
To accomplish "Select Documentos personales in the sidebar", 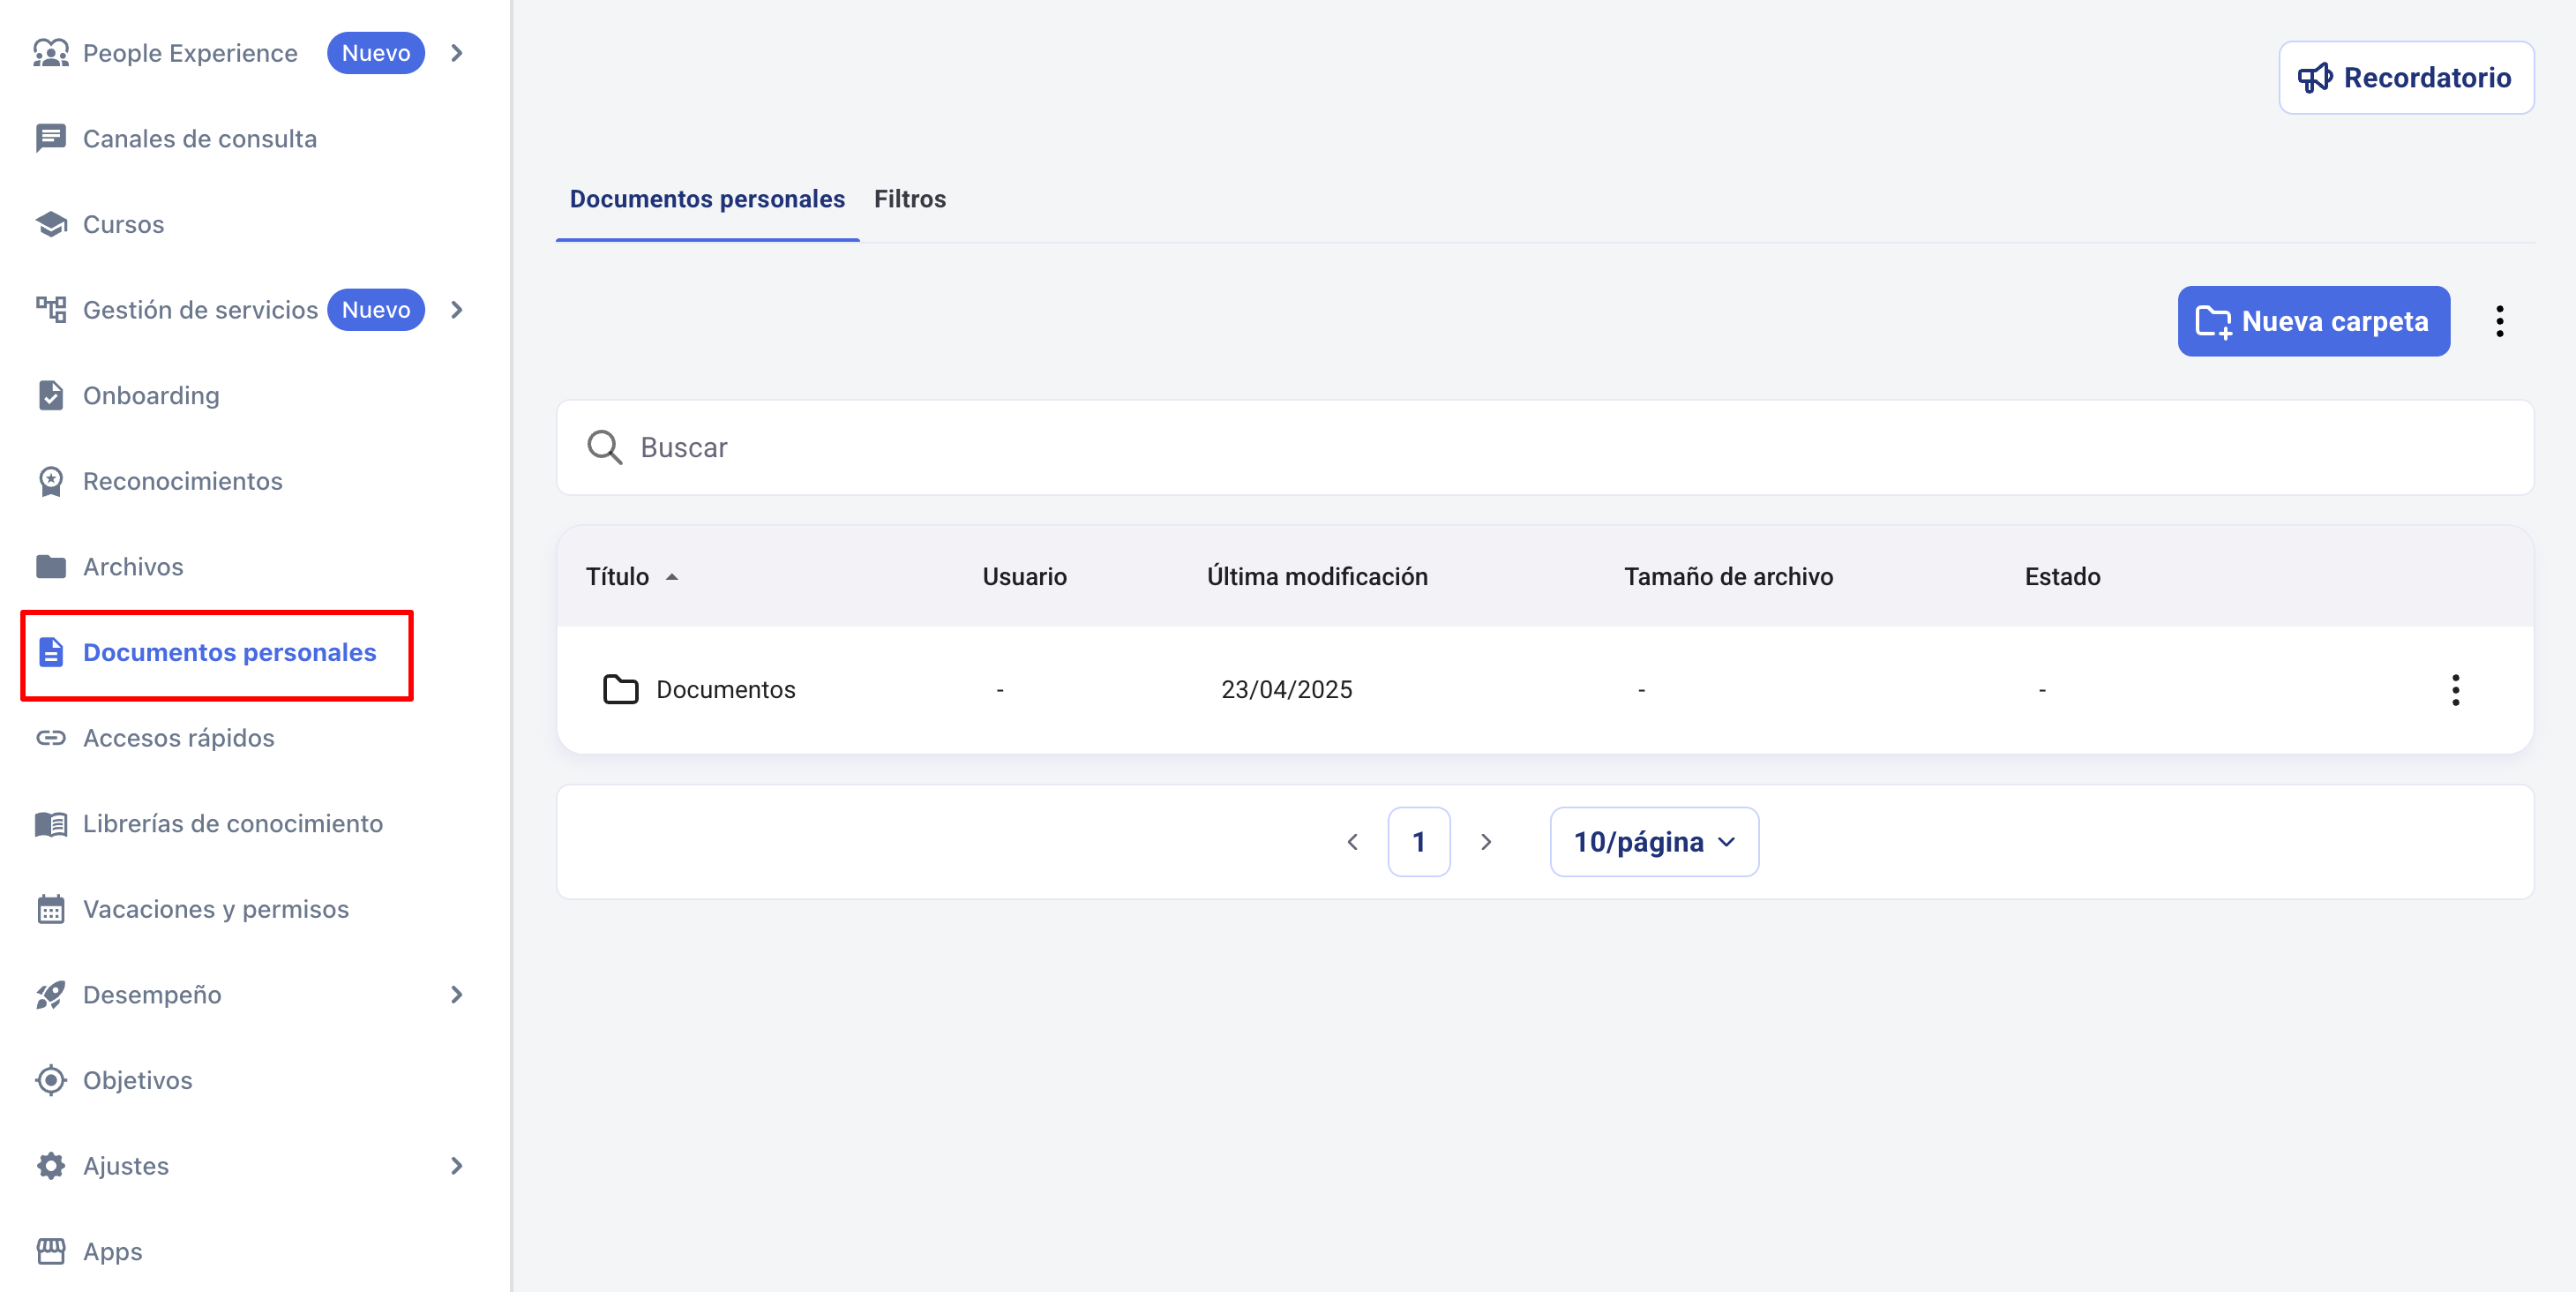I will pyautogui.click(x=229, y=652).
